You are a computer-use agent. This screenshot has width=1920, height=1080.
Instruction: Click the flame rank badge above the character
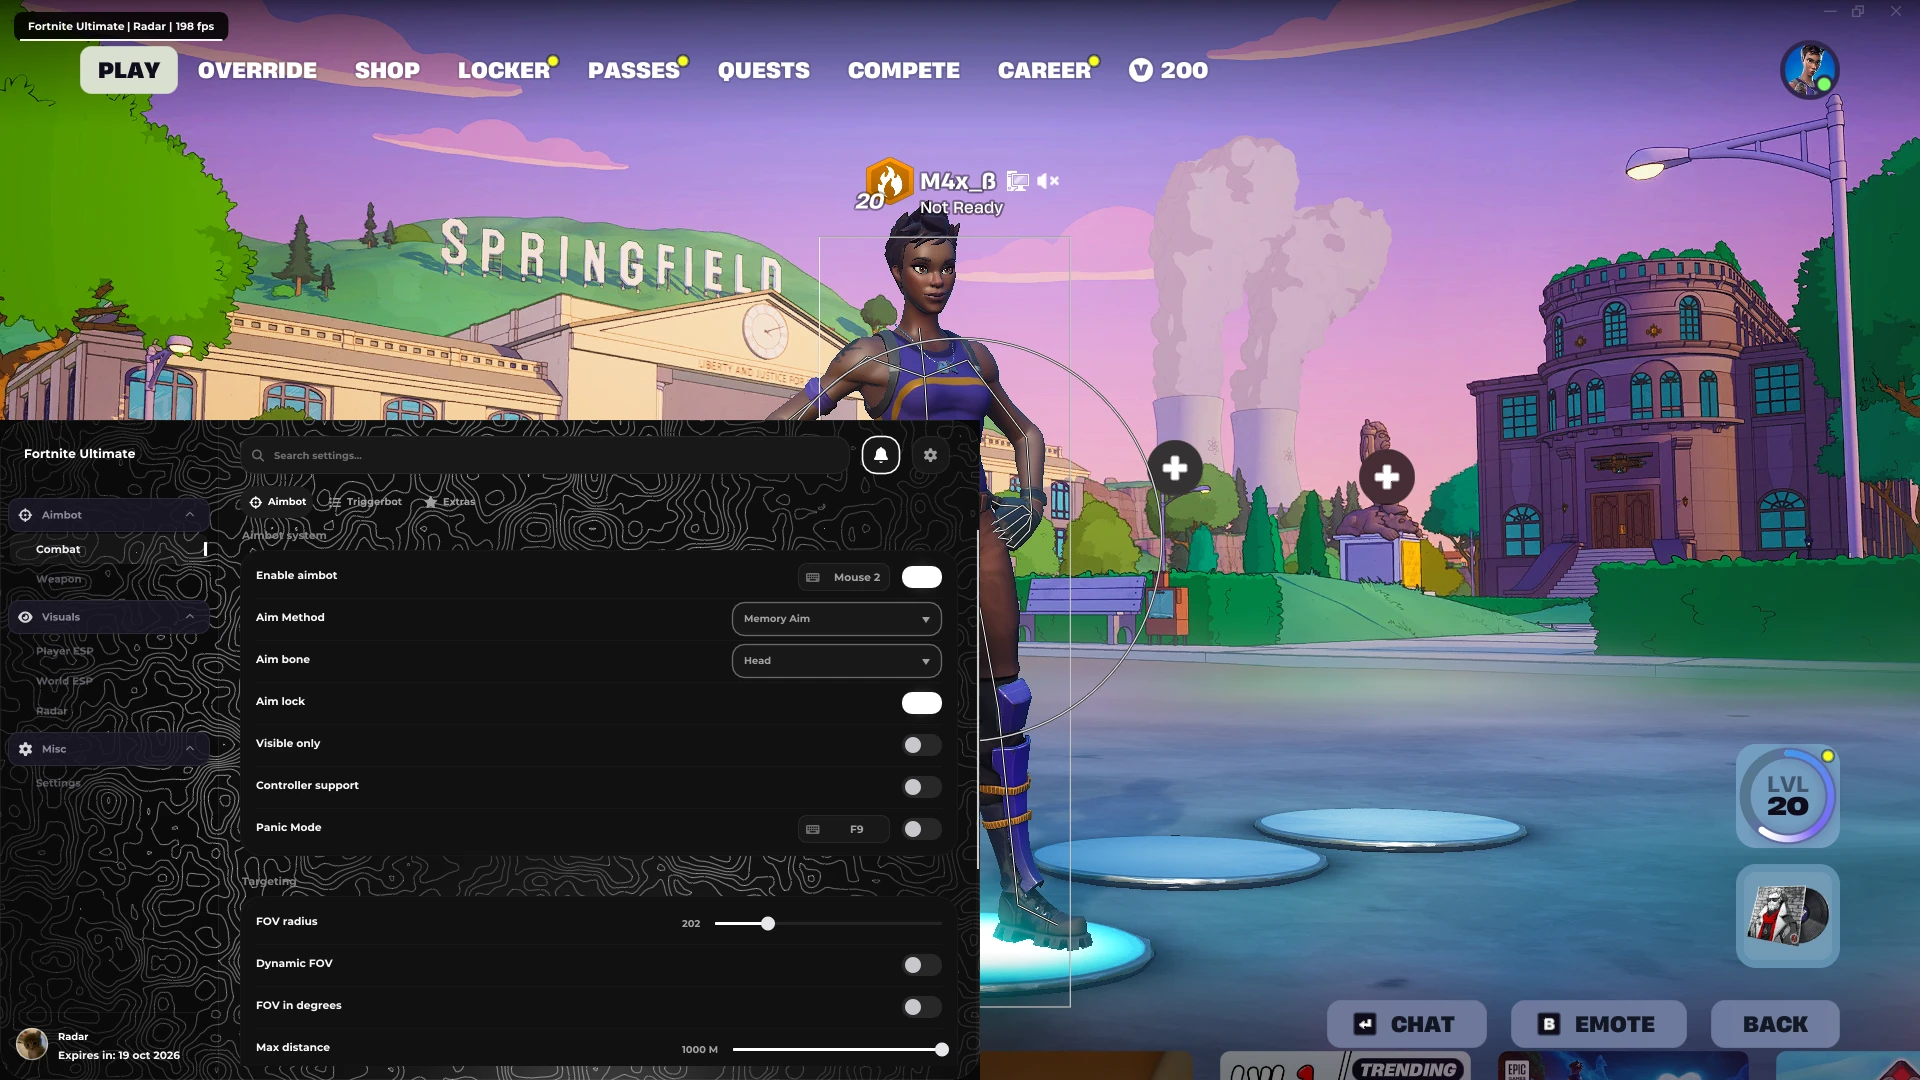(888, 181)
